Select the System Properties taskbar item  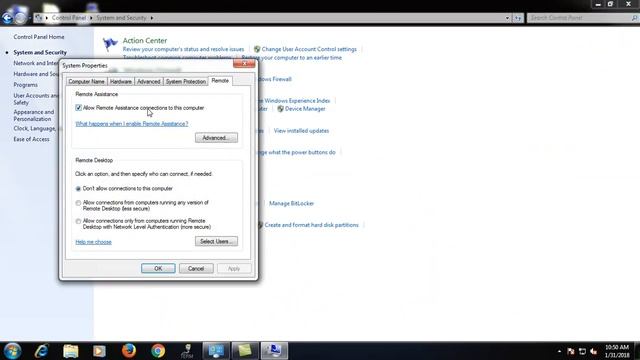point(274,351)
